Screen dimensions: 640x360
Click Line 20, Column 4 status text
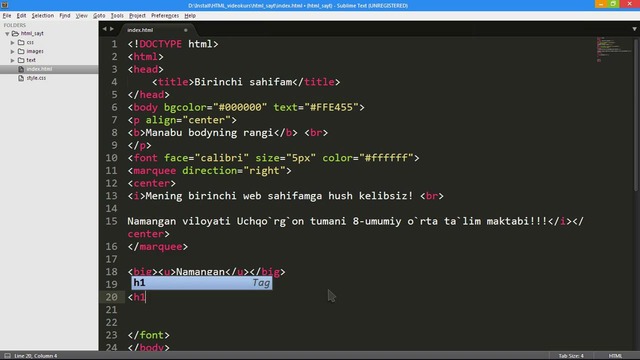tap(36, 356)
